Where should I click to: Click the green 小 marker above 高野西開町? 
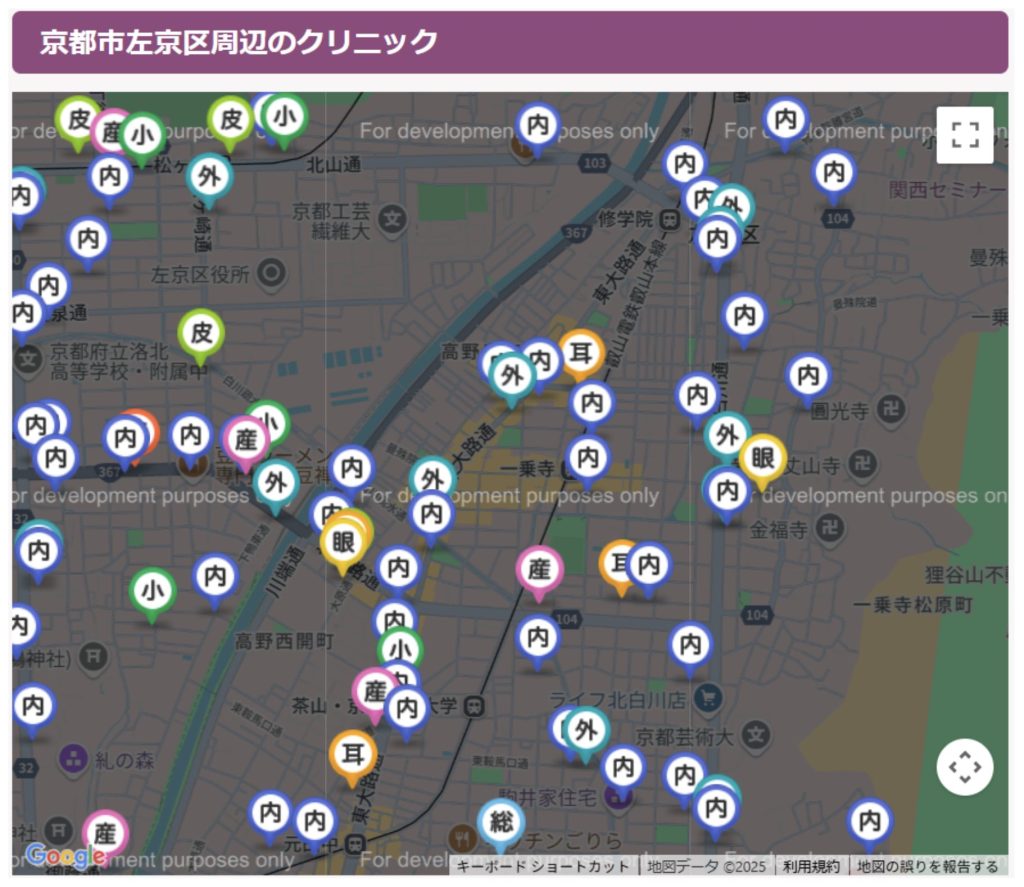click(153, 591)
